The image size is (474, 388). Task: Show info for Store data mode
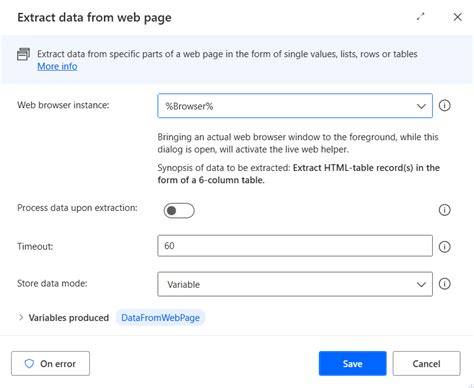coord(444,284)
